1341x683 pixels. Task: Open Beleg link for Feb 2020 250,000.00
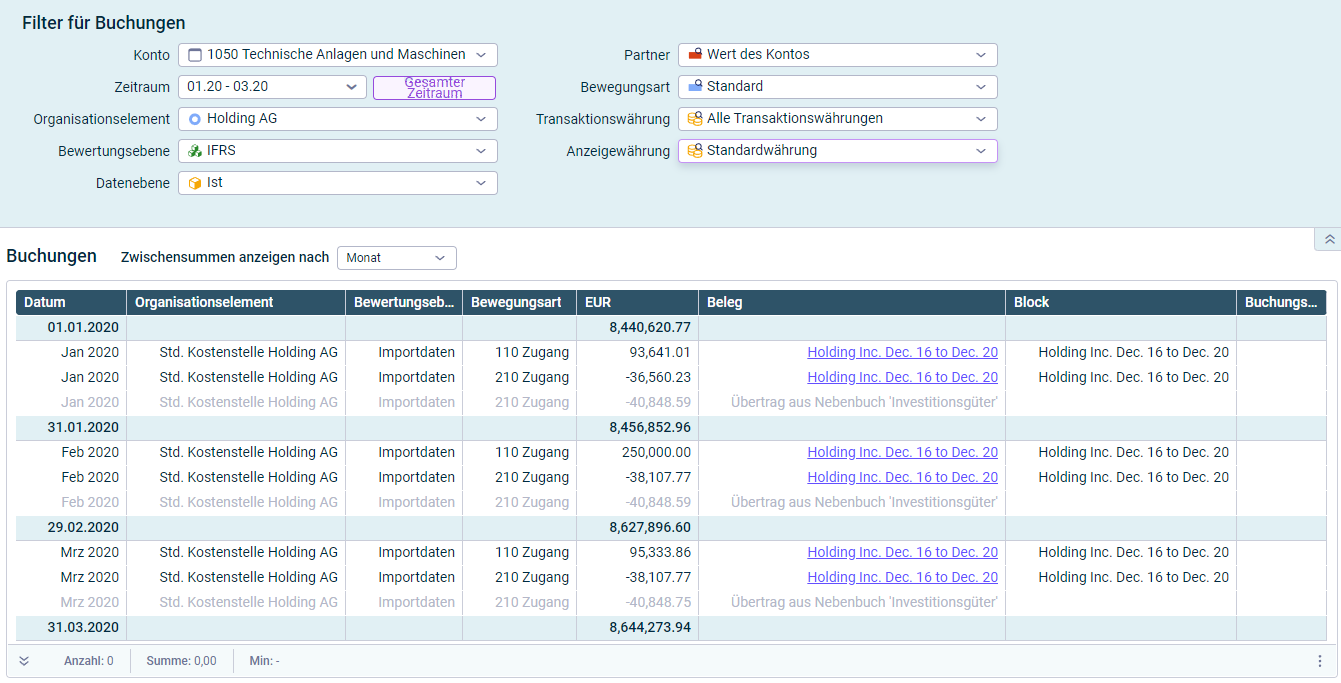[x=902, y=452]
